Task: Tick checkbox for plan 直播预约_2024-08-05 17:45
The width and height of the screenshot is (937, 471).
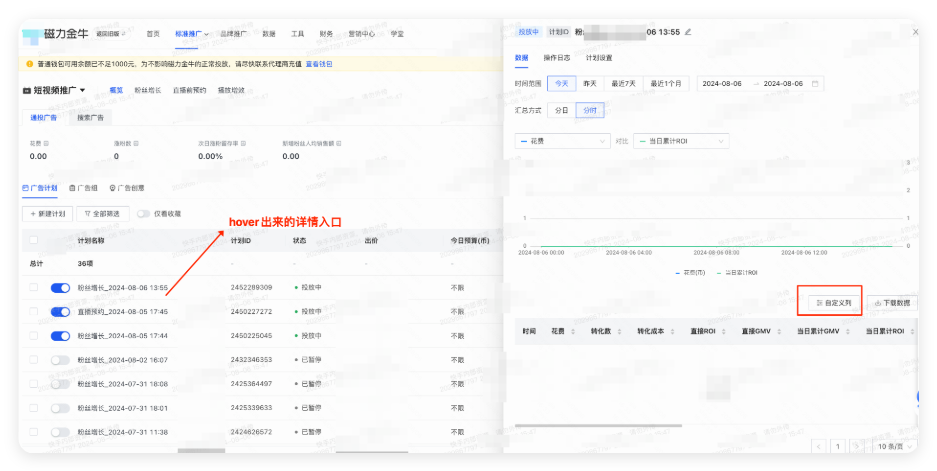Action: coord(33,311)
